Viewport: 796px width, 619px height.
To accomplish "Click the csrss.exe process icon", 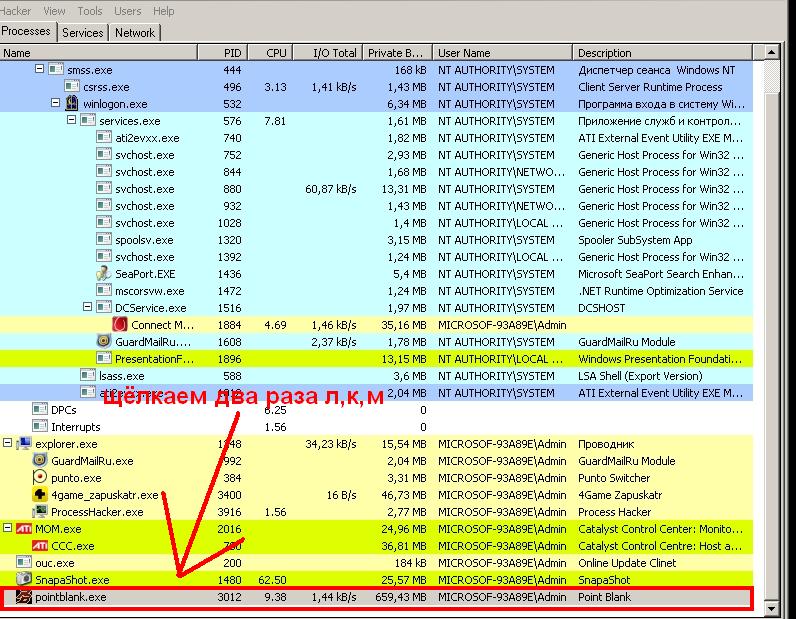I will coord(72,86).
